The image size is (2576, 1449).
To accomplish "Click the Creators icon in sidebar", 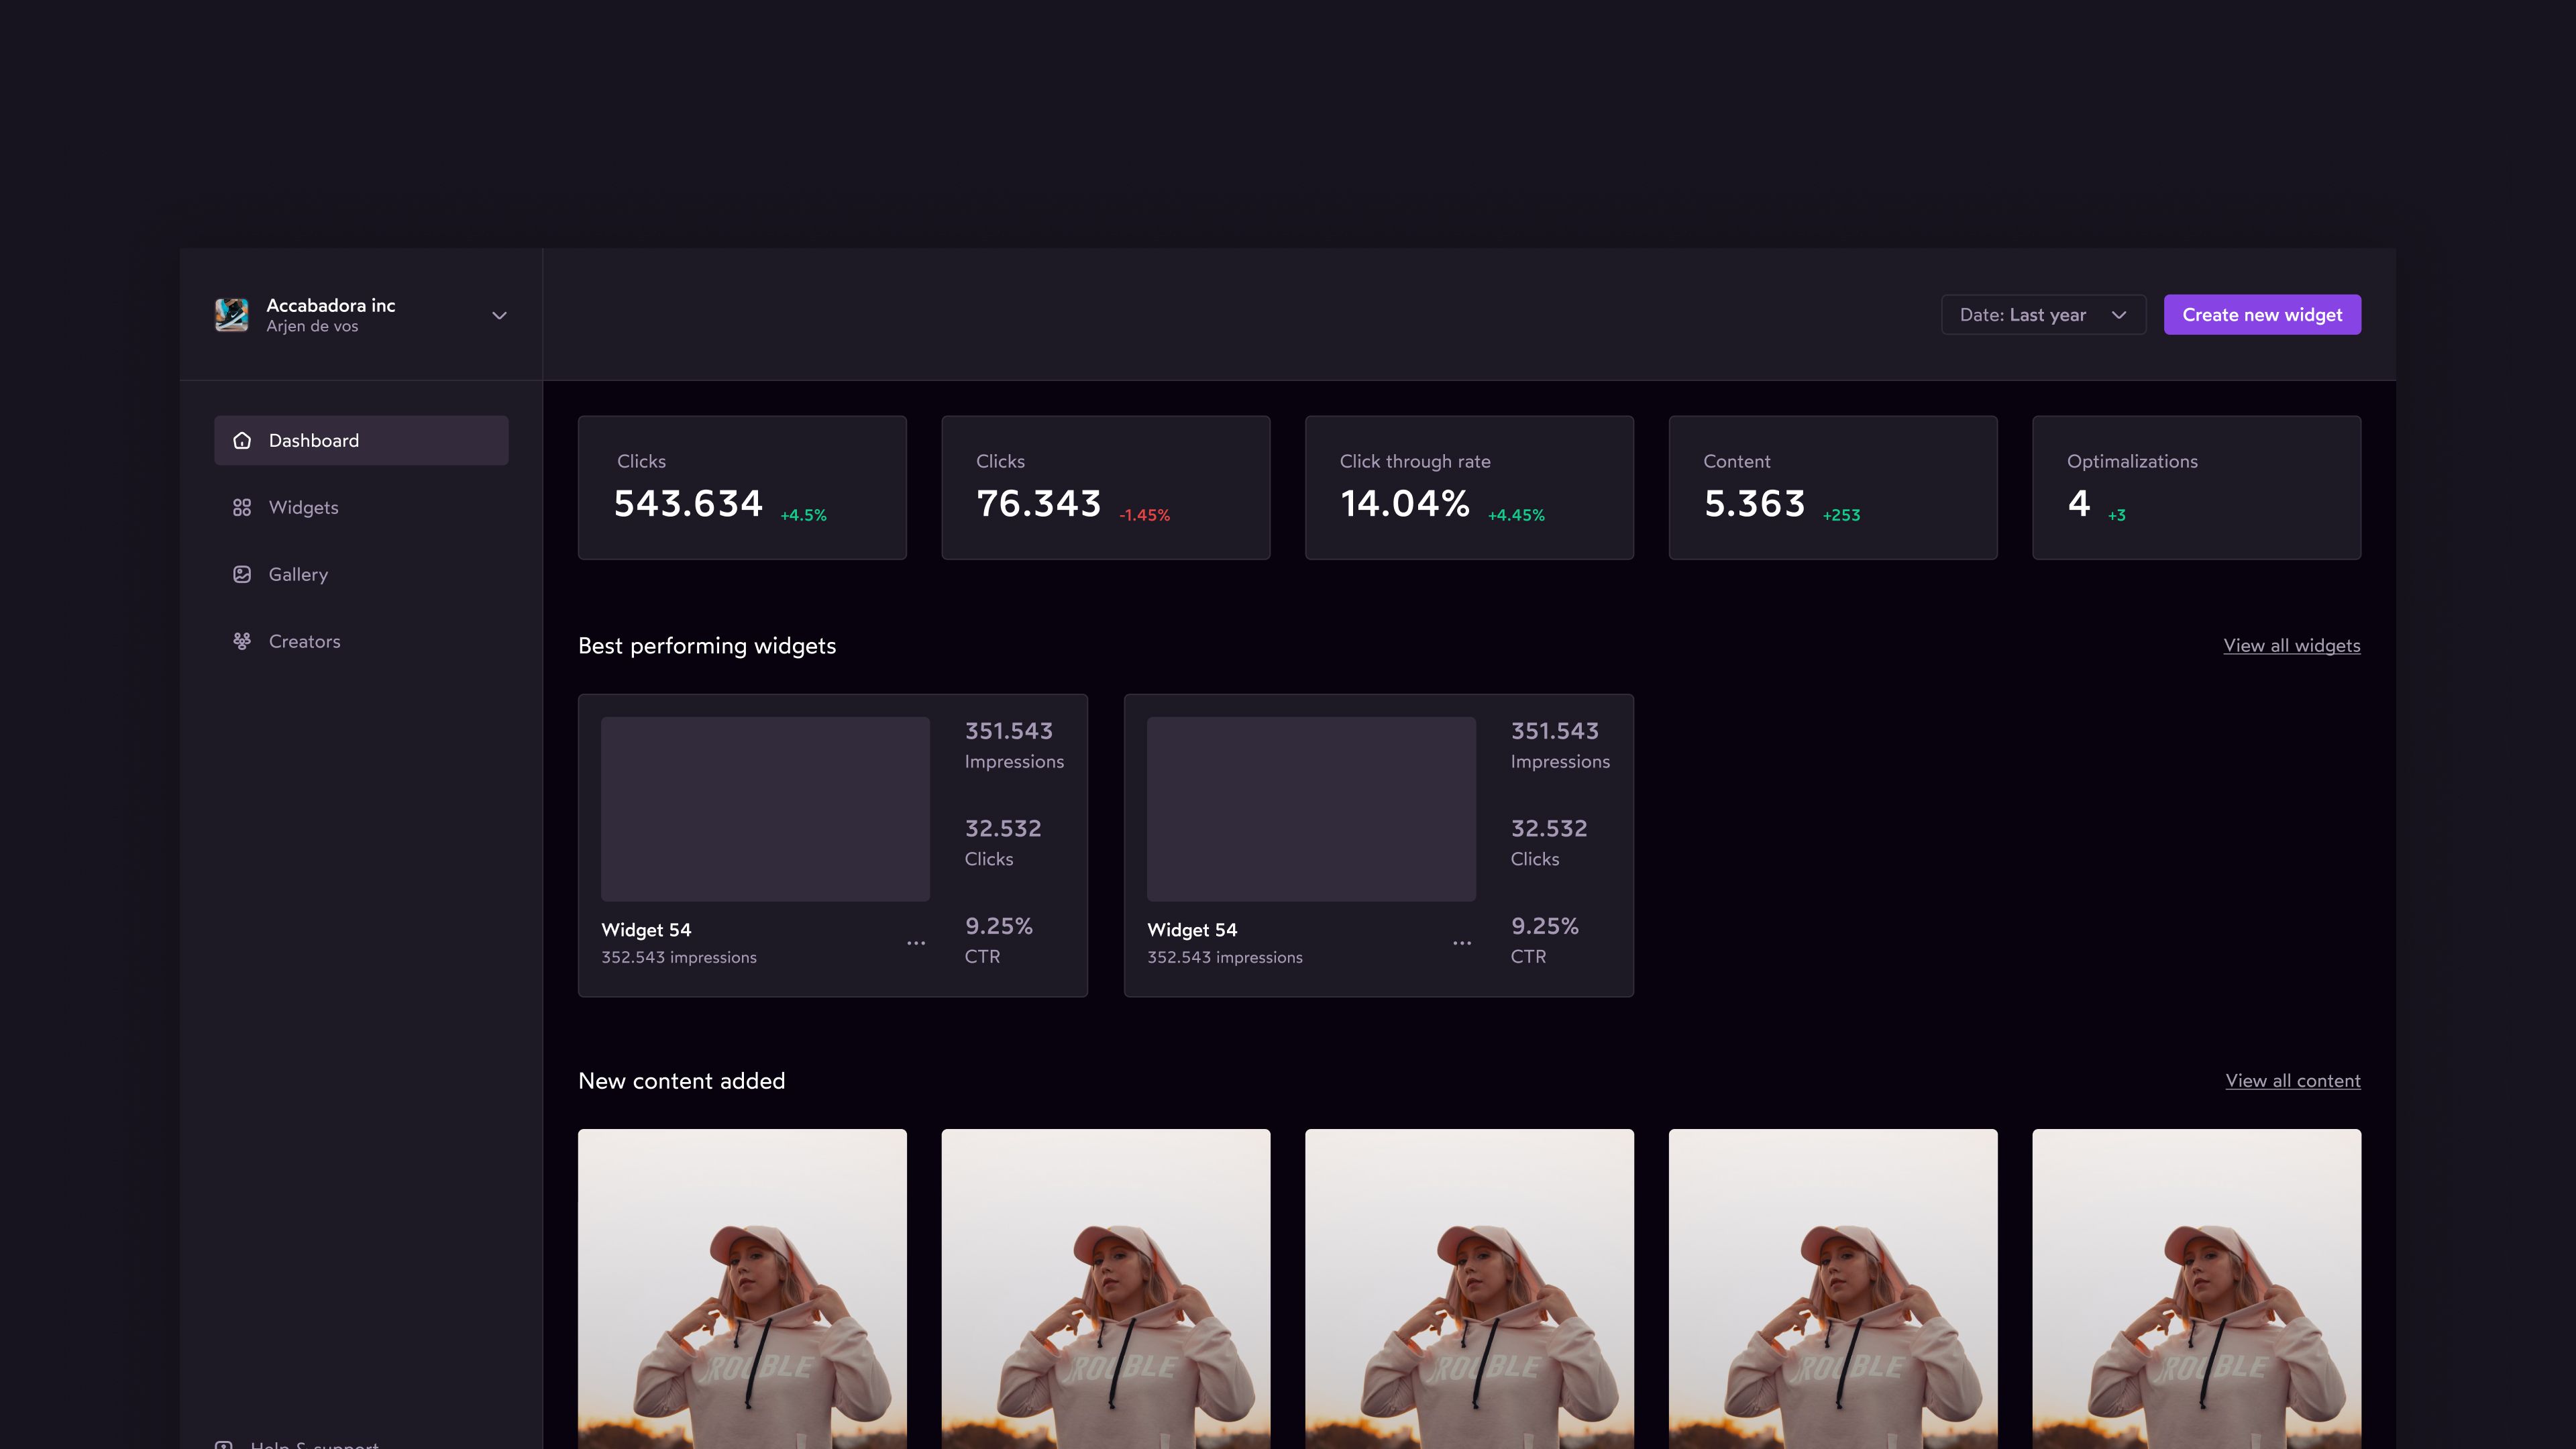I will coord(242,641).
